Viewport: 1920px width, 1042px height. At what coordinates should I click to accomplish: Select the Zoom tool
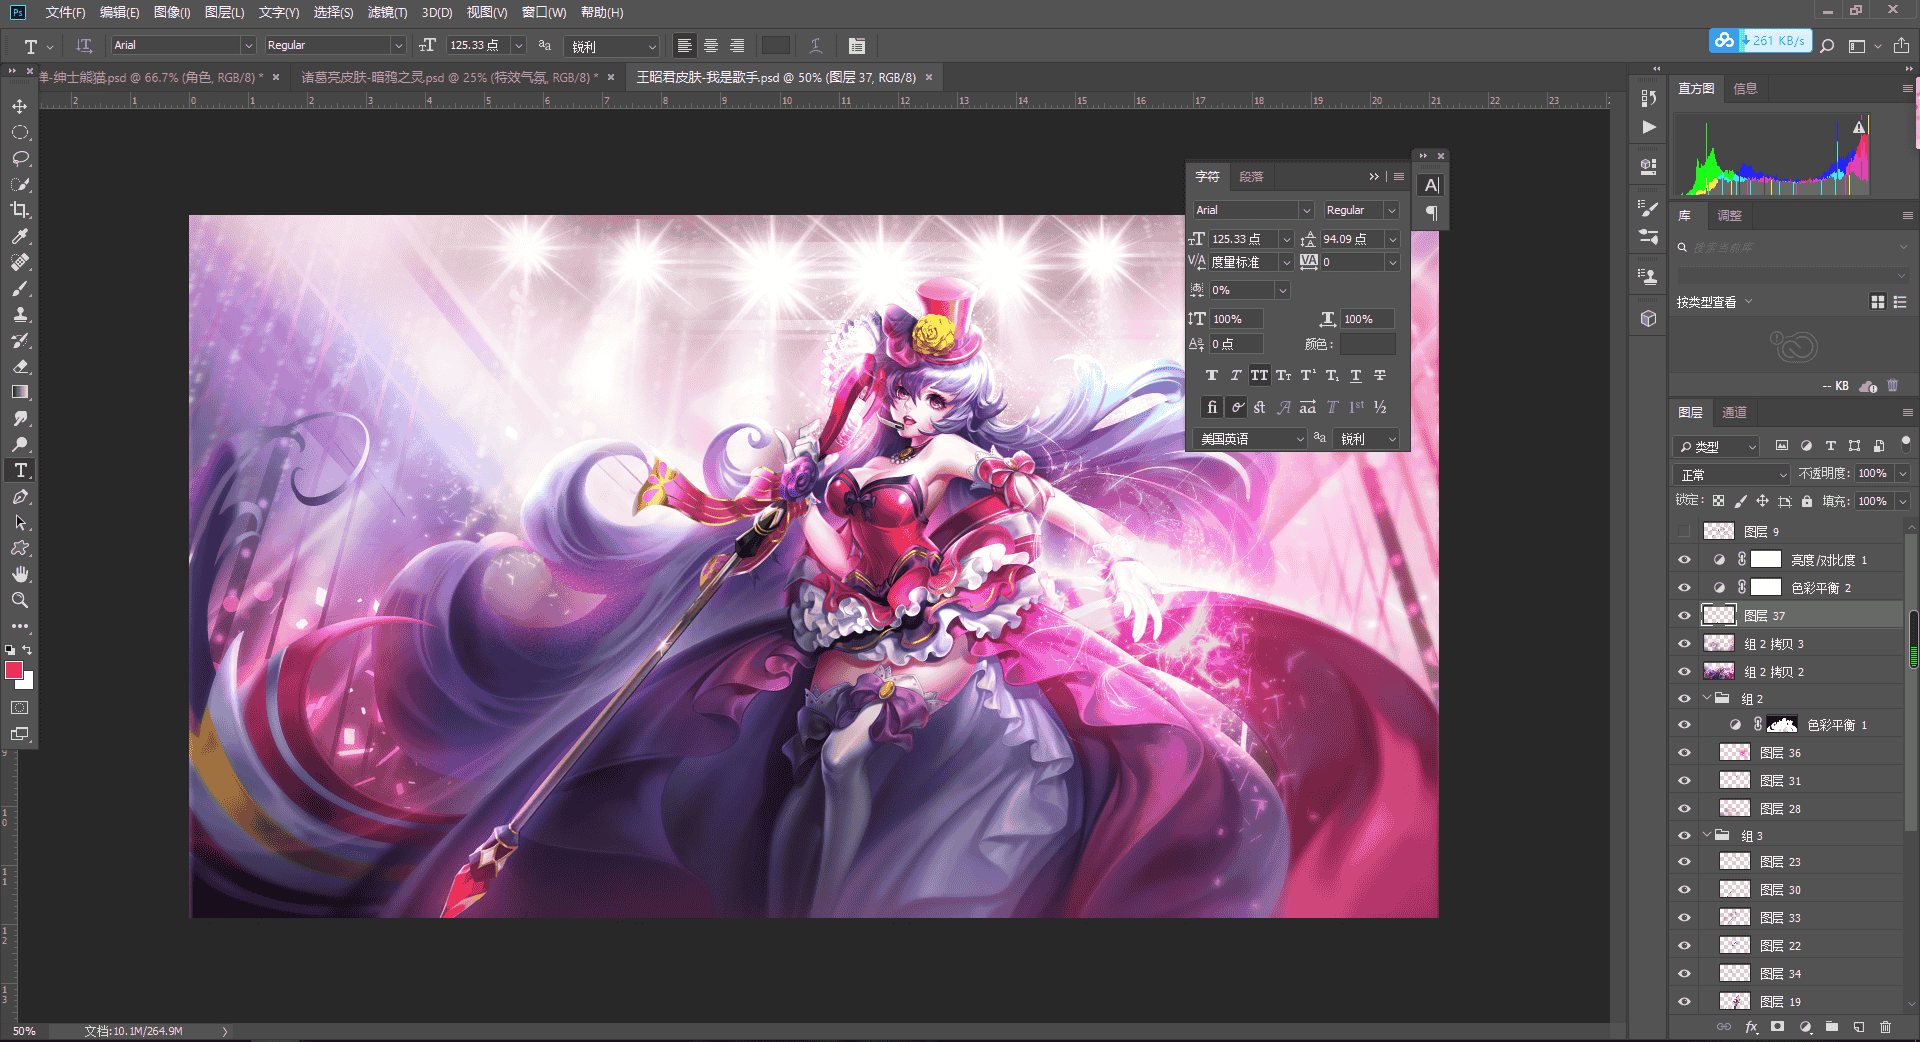pyautogui.click(x=20, y=600)
